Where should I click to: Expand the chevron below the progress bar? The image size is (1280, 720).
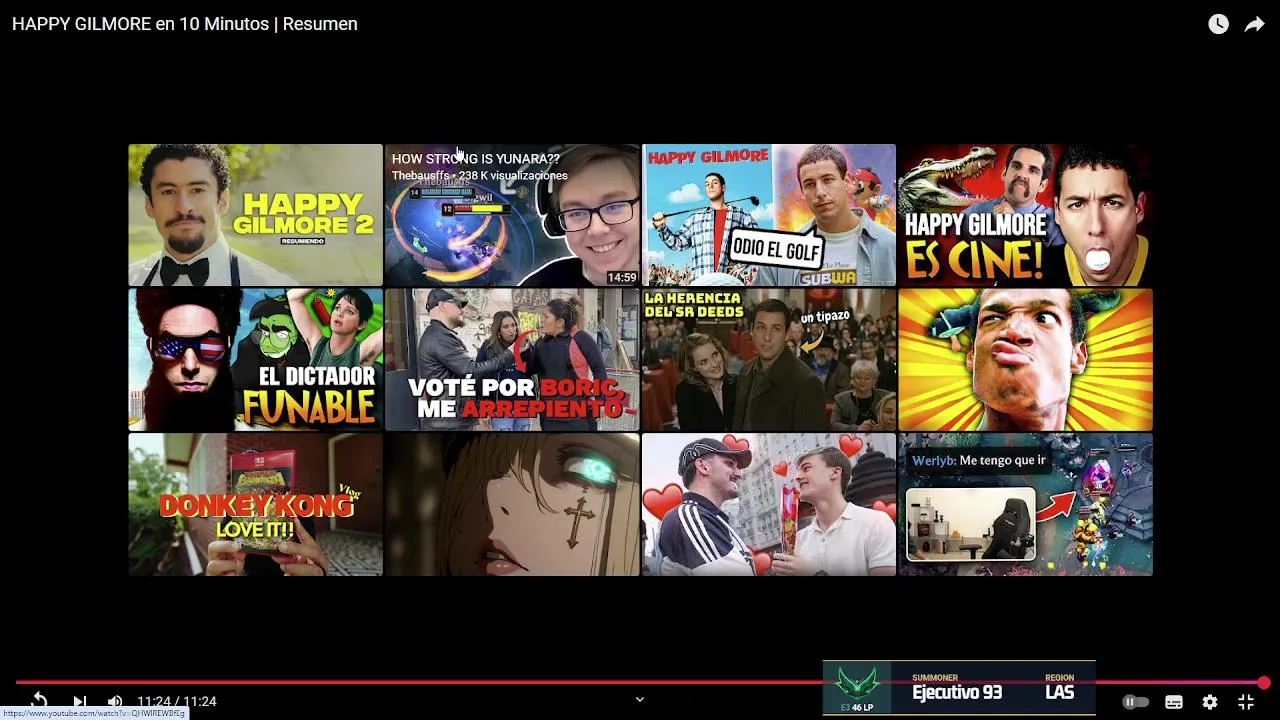point(640,700)
